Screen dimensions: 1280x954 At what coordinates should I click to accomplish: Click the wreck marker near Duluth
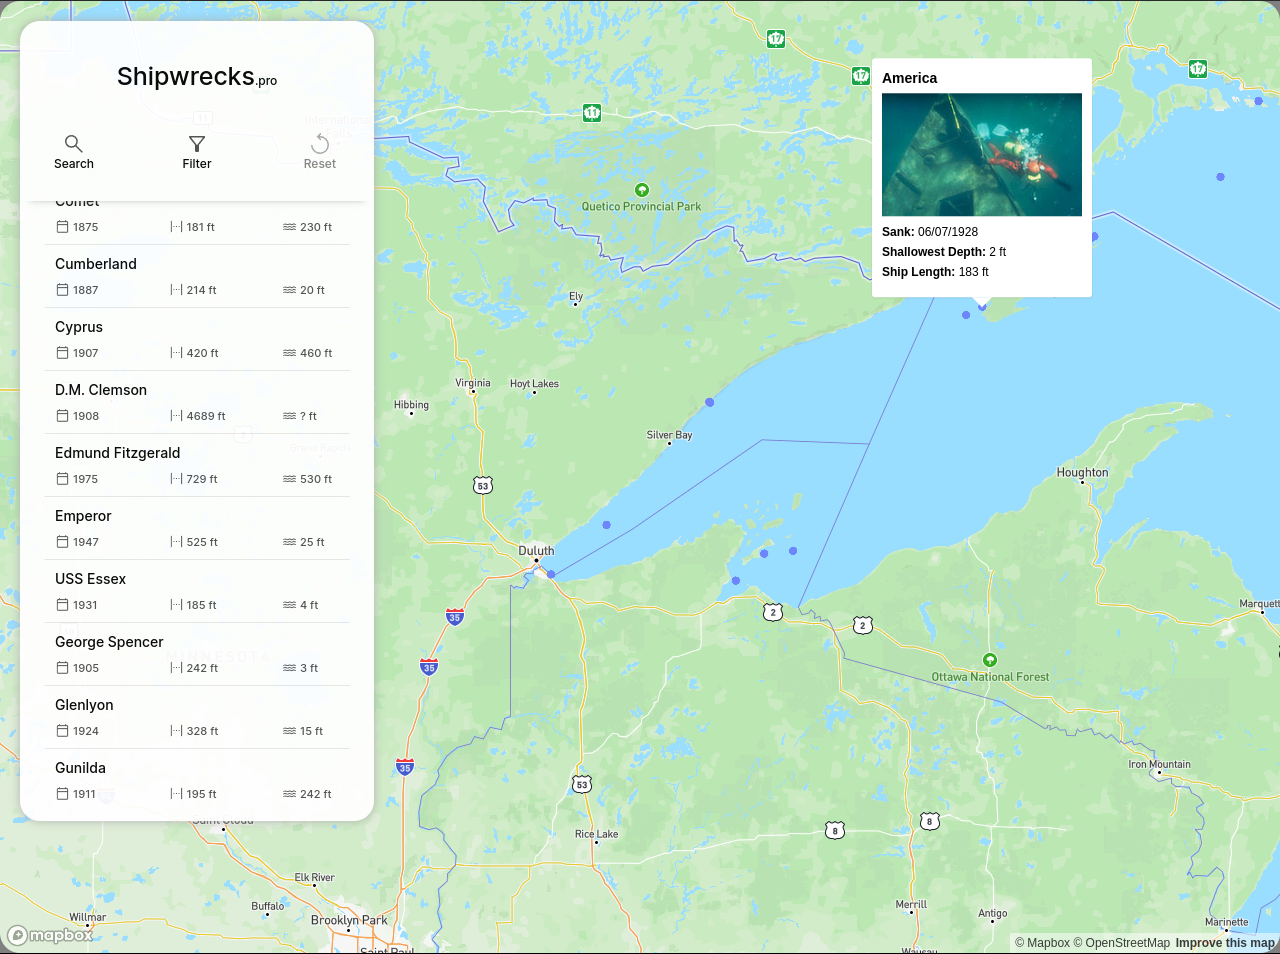(551, 574)
